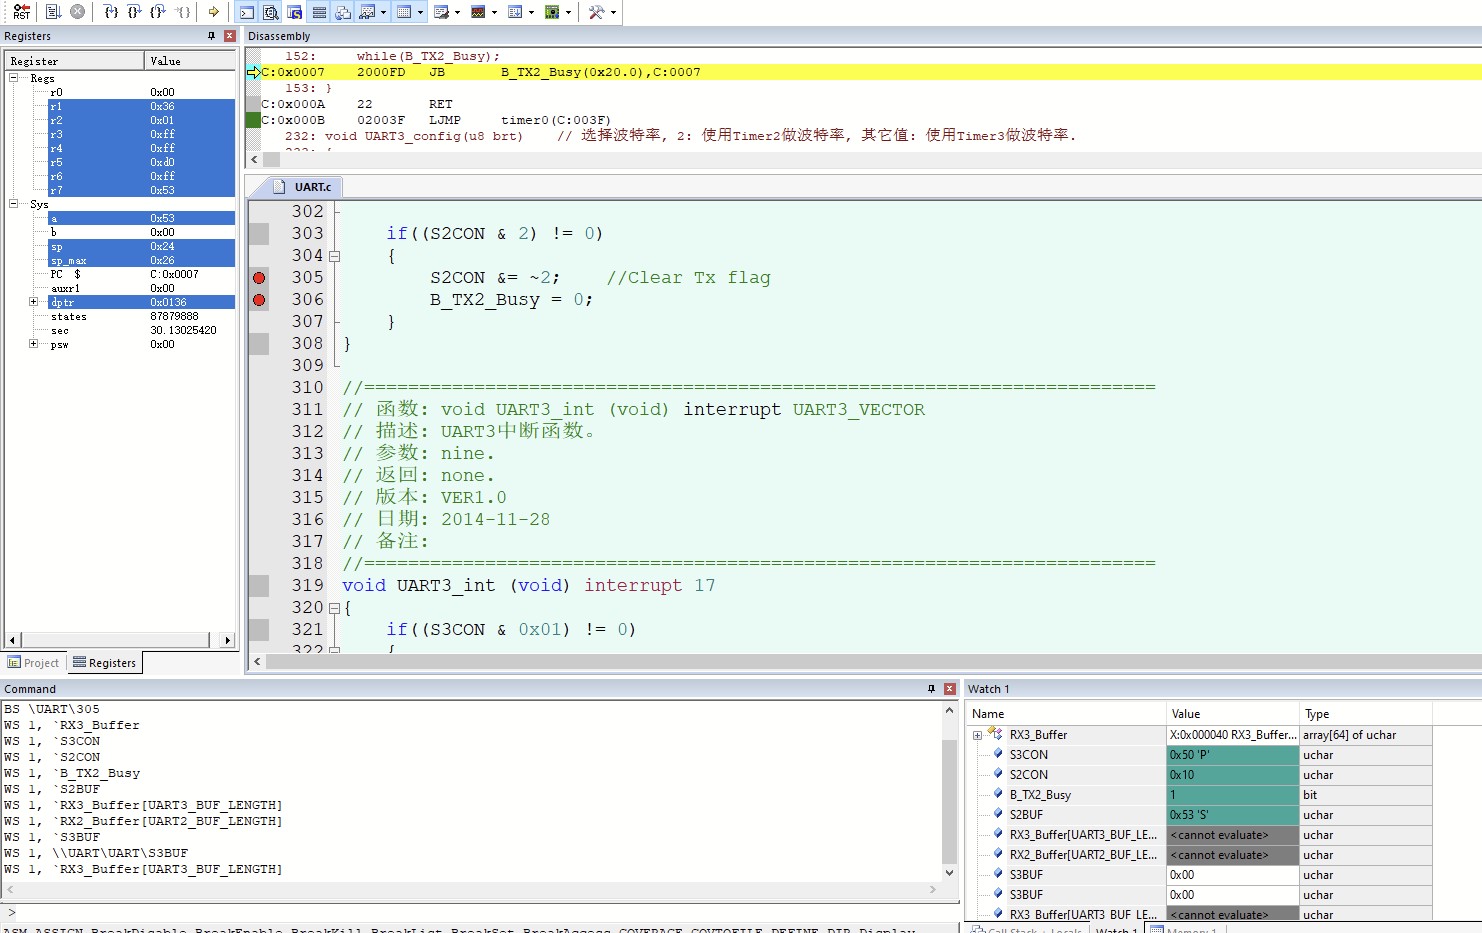Toggle the breakpoint on line 306

pyautogui.click(x=259, y=300)
